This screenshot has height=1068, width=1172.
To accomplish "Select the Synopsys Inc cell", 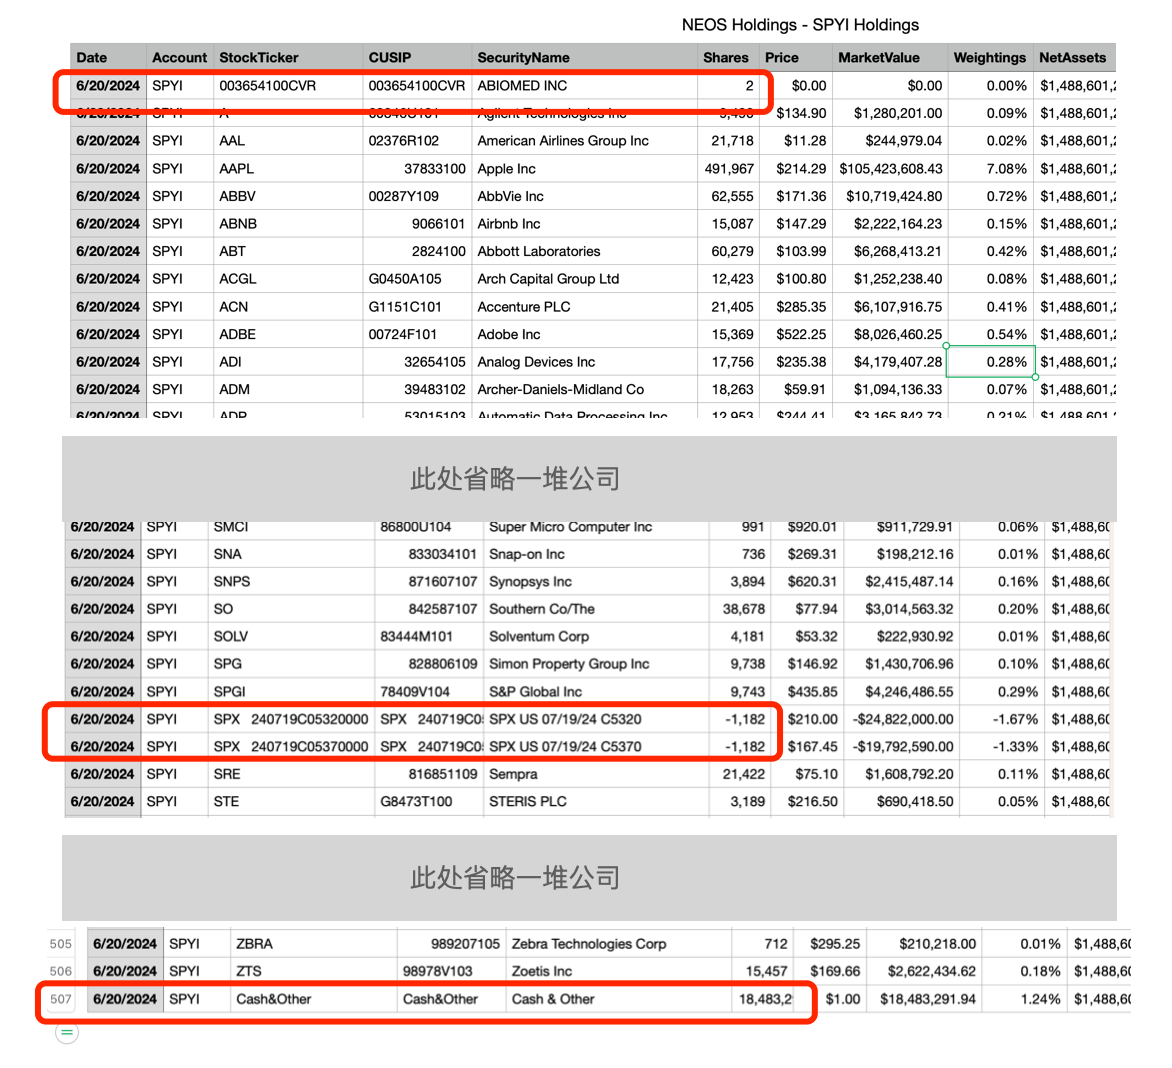I will (x=596, y=582).
